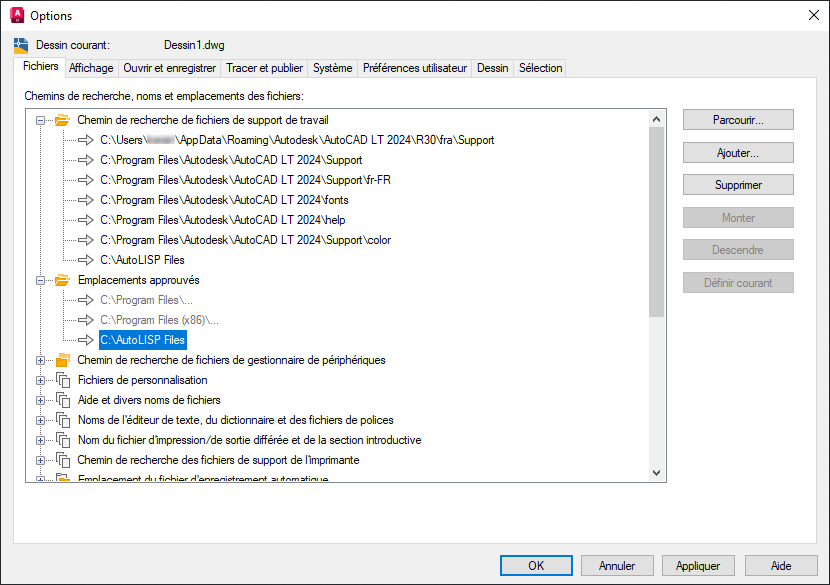Click files icon of Nom du fichier d'impression
This screenshot has width=830, height=585.
[63, 440]
